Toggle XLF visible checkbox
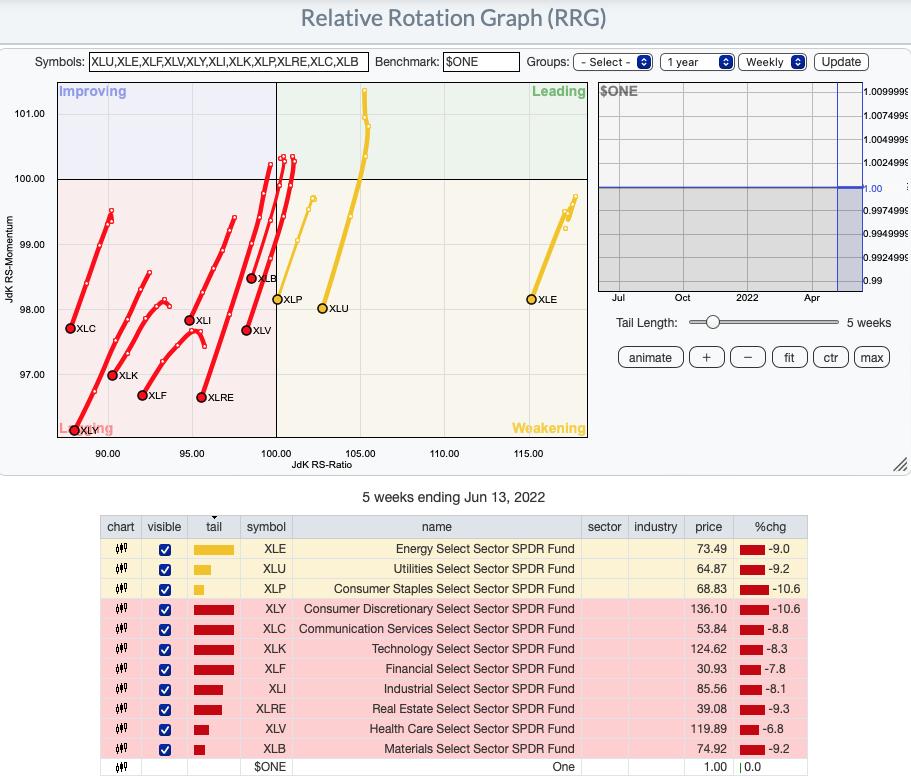 (165, 669)
